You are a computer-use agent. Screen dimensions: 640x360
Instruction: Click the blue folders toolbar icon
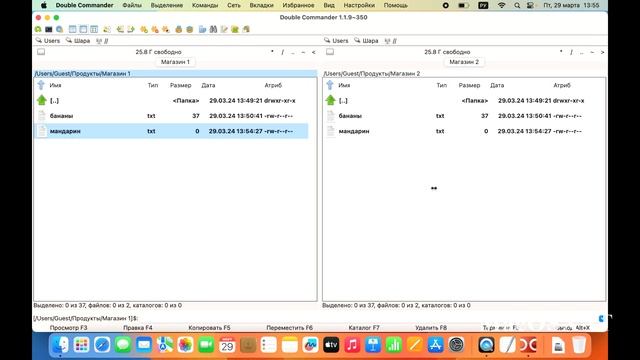tap(202, 29)
